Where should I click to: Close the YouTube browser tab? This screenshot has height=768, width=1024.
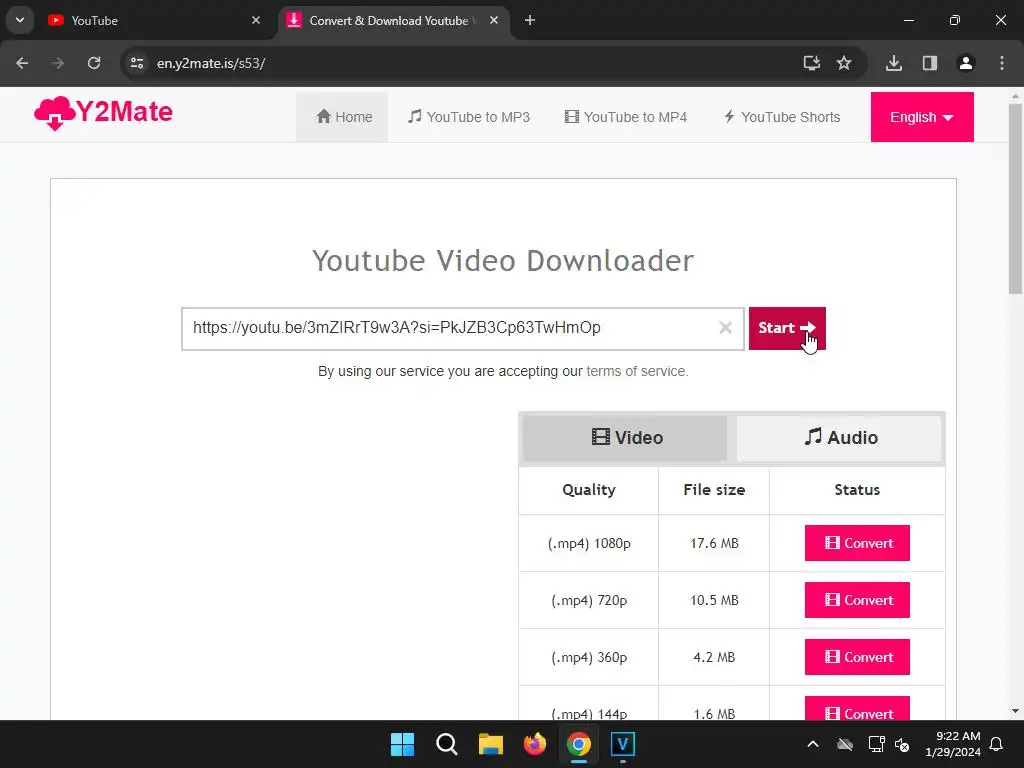(x=256, y=20)
